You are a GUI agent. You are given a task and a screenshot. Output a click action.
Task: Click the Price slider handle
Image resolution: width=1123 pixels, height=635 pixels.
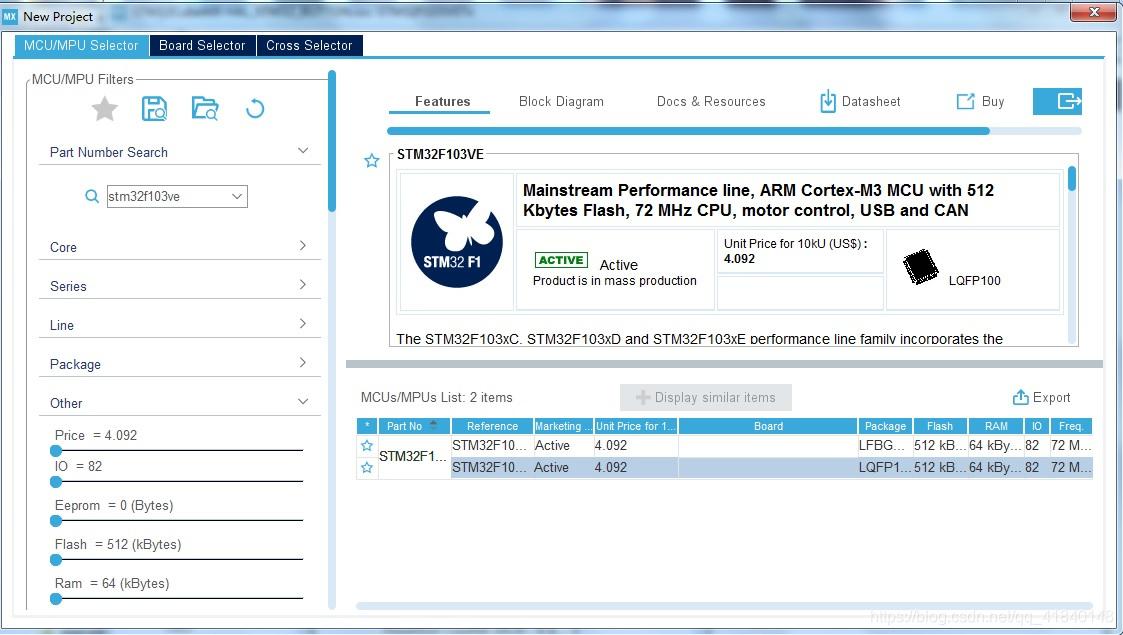[56, 450]
